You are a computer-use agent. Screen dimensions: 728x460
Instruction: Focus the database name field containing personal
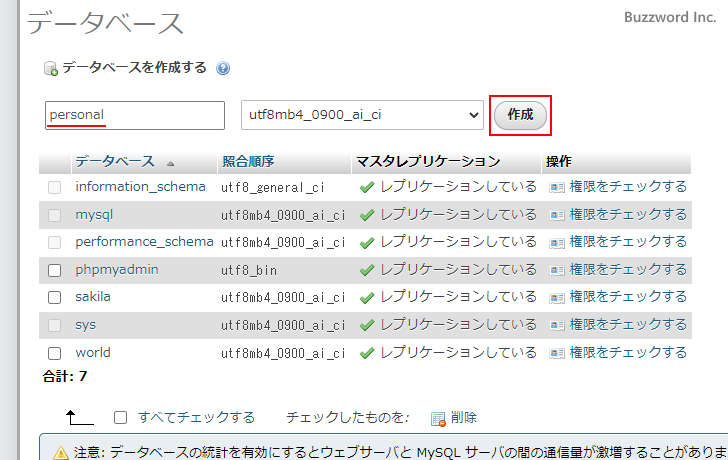pyautogui.click(x=135, y=115)
